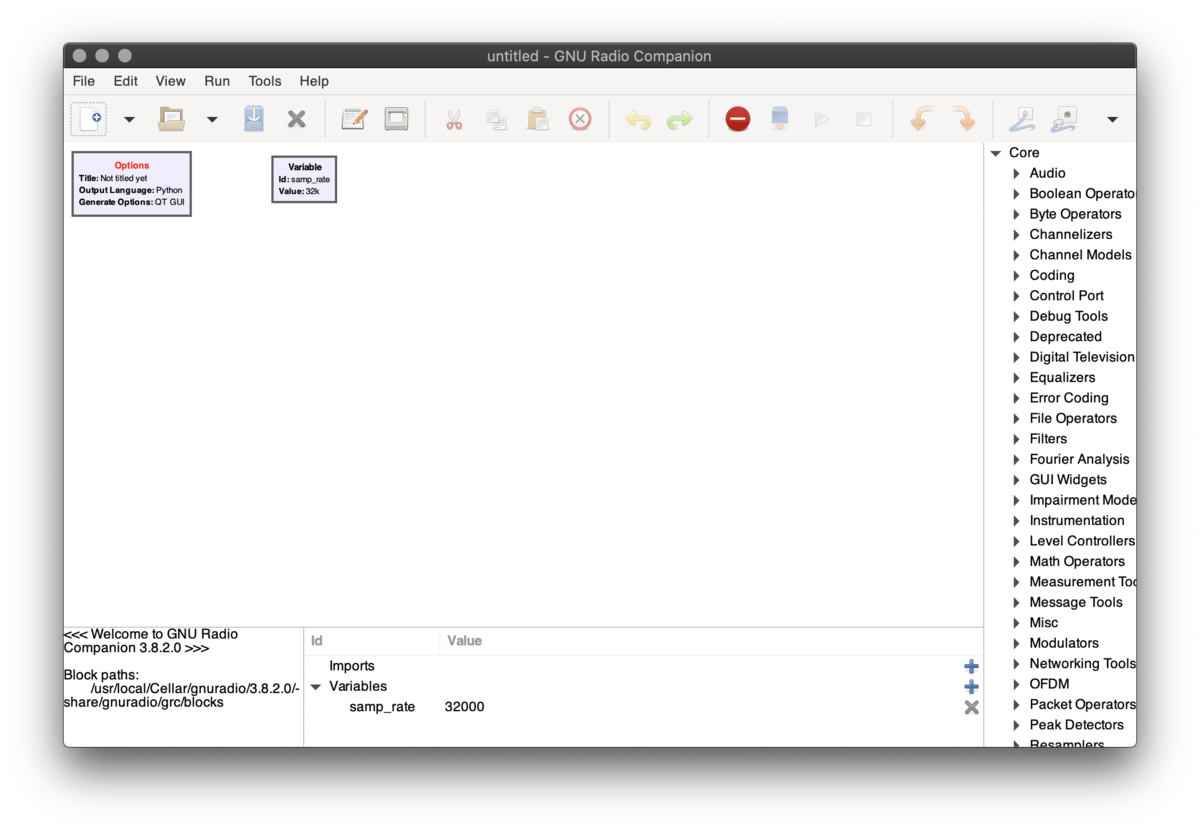Collapse the Variables section triangle
Viewport: 1200px width, 831px height.
tap(316, 687)
